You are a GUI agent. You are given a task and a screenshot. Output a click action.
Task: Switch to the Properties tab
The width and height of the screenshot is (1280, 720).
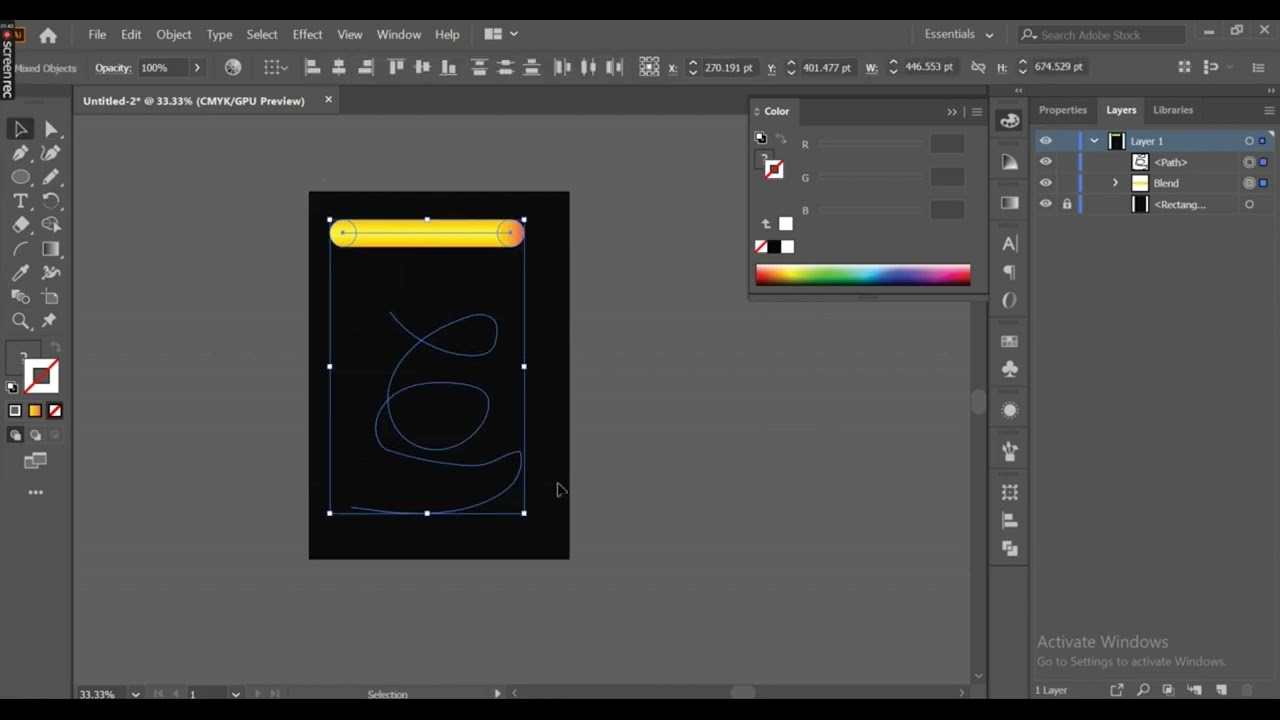(1062, 110)
